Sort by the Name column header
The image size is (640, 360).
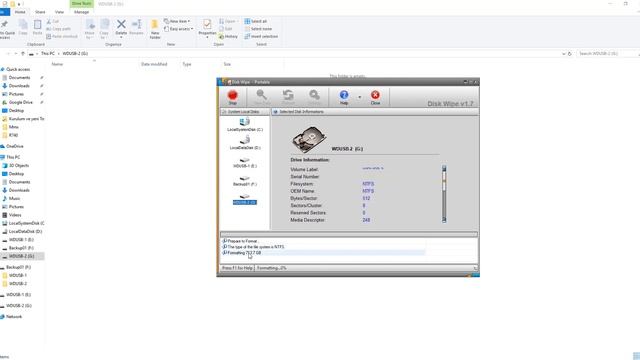coord(58,64)
